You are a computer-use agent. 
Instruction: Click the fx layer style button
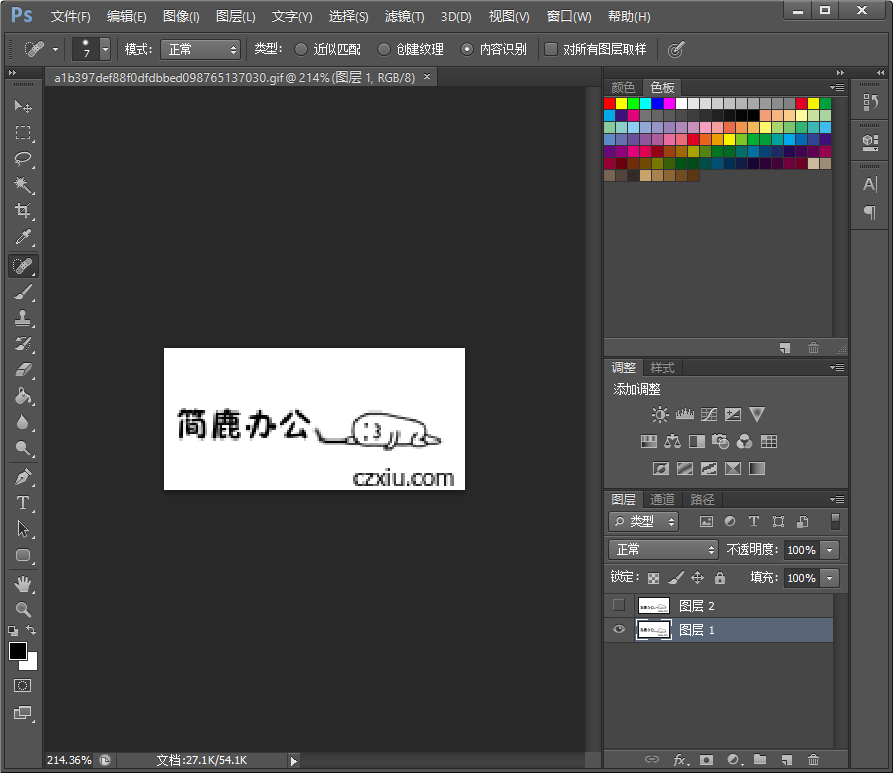coord(679,759)
